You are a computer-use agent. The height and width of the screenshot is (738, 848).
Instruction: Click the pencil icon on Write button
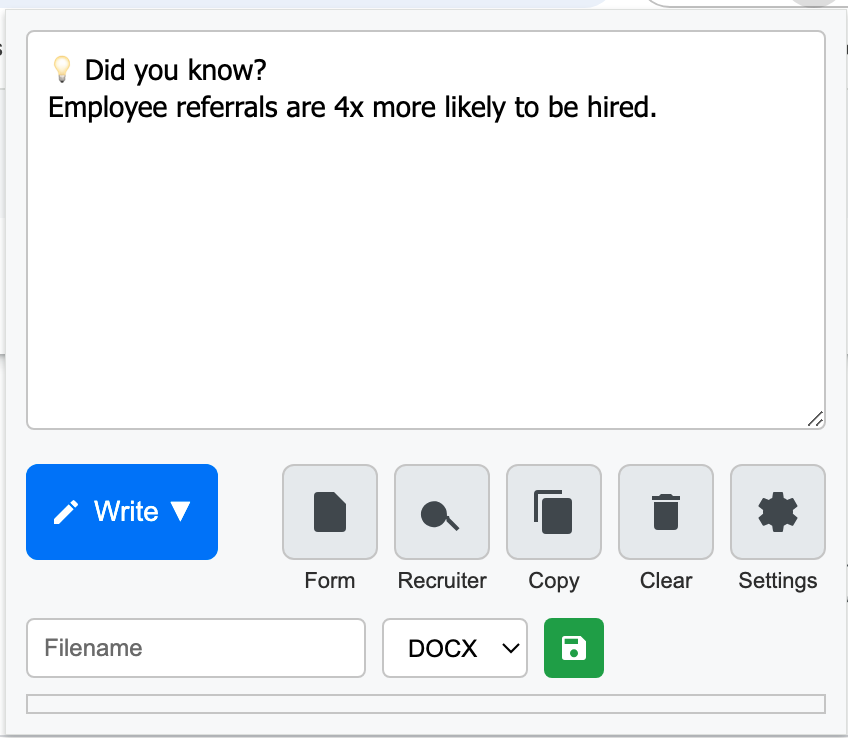(66, 513)
